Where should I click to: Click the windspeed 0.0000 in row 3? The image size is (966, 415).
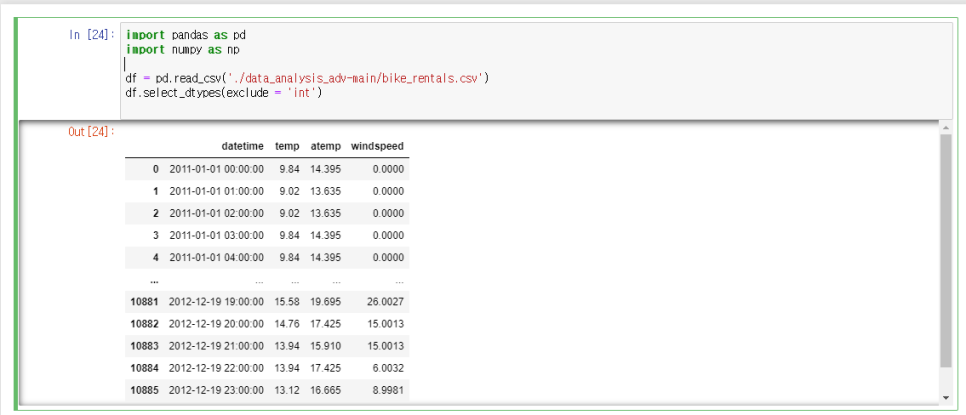(x=389, y=236)
